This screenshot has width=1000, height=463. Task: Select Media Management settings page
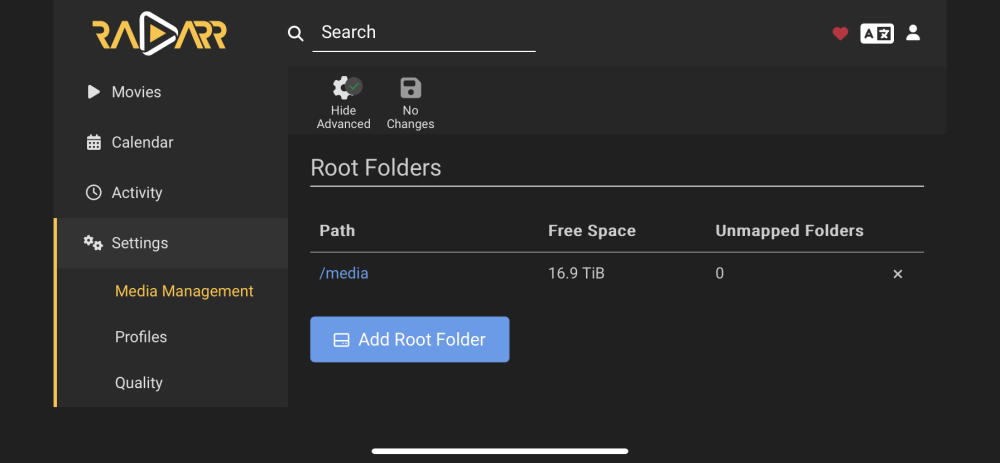coord(184,291)
